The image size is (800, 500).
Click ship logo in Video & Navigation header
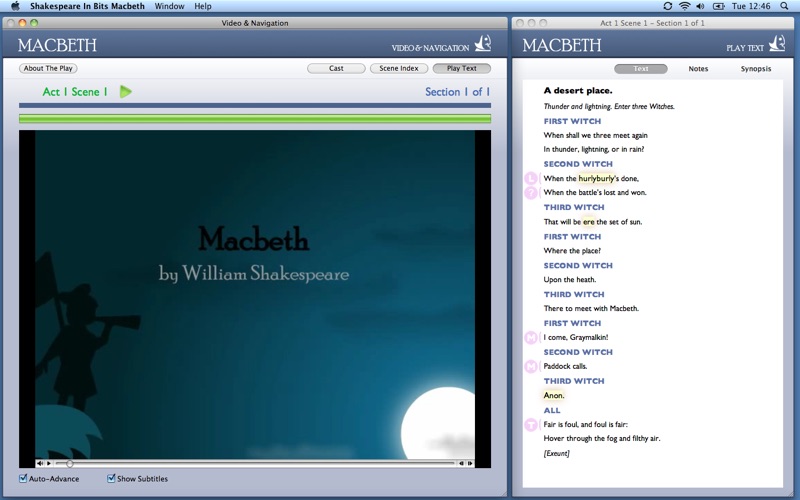pos(483,43)
